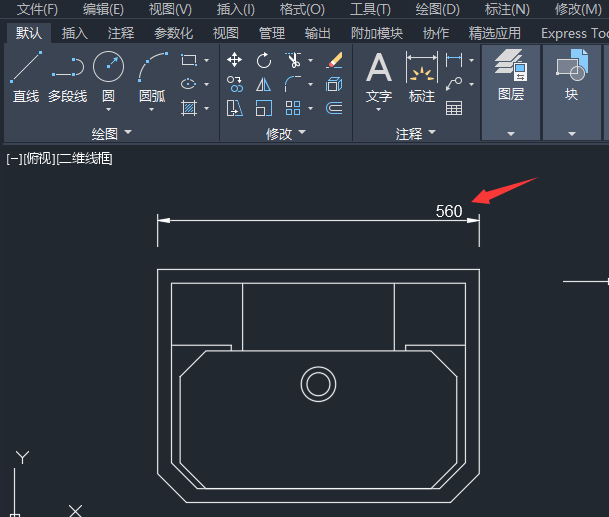Open the Hatch tool dropdown arrow

coord(207,108)
